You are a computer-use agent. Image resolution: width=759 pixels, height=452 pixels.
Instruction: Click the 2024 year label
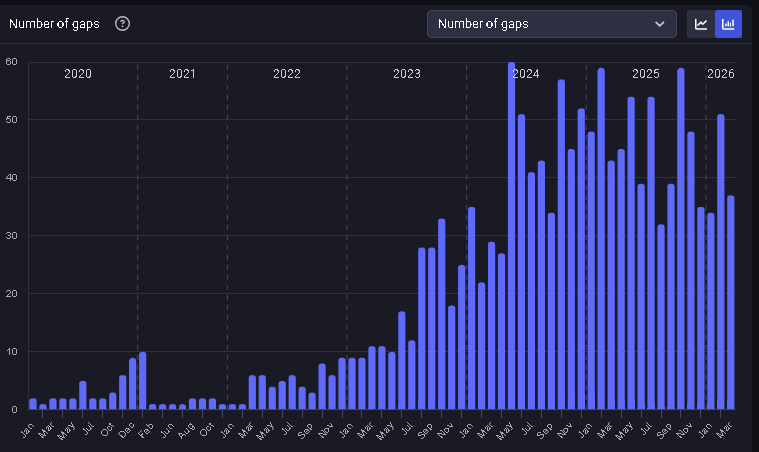pos(526,74)
